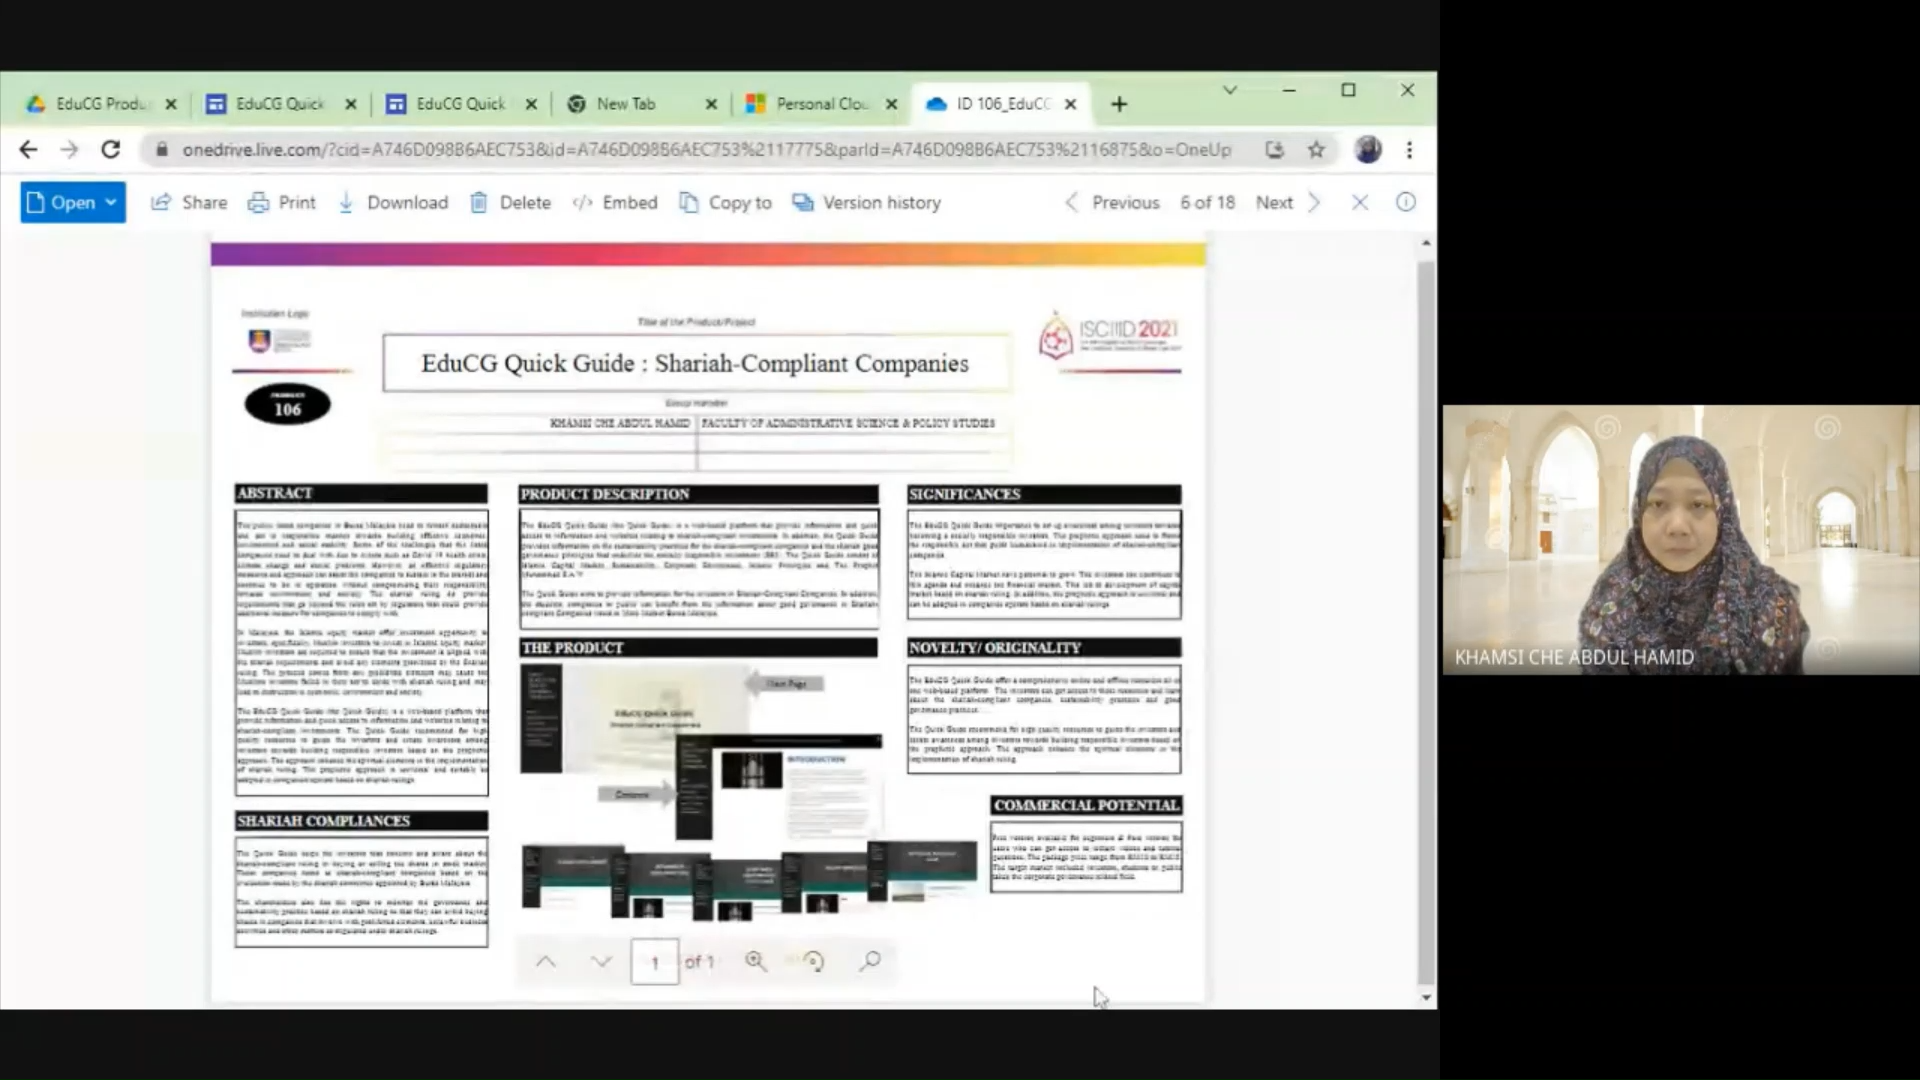Click the scrollbar down arrow

(1426, 997)
